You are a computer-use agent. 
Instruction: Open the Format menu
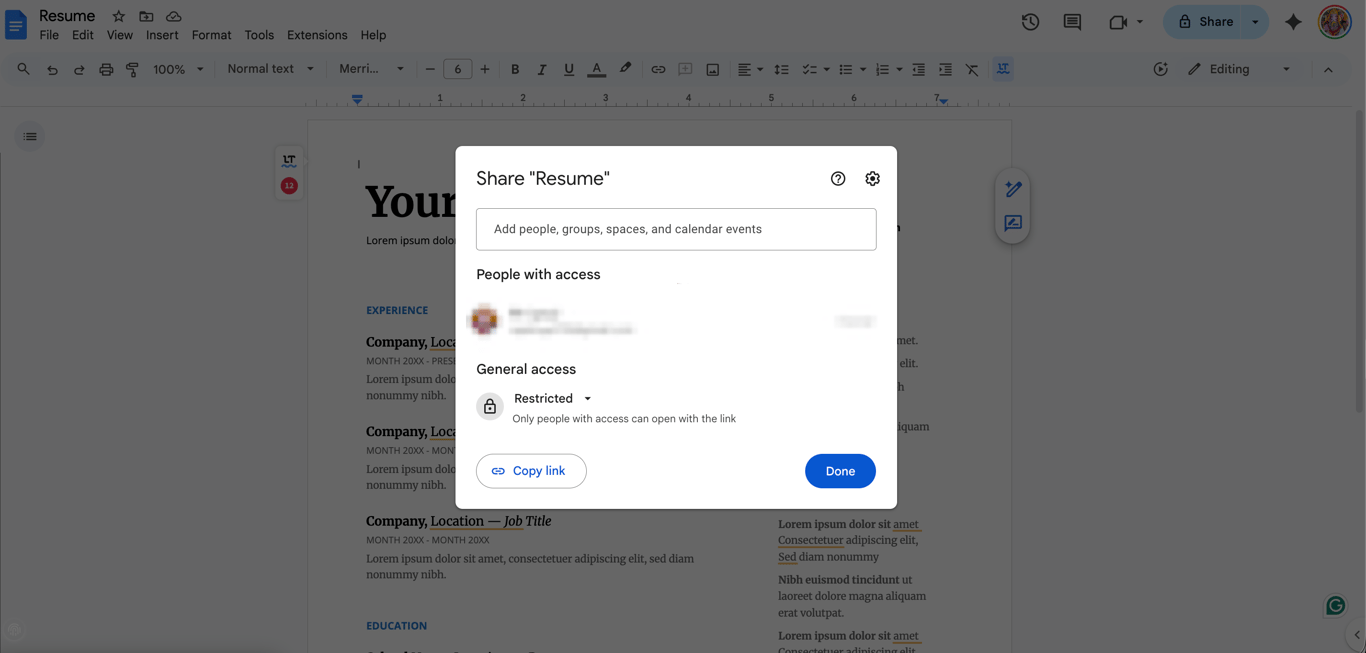211,35
